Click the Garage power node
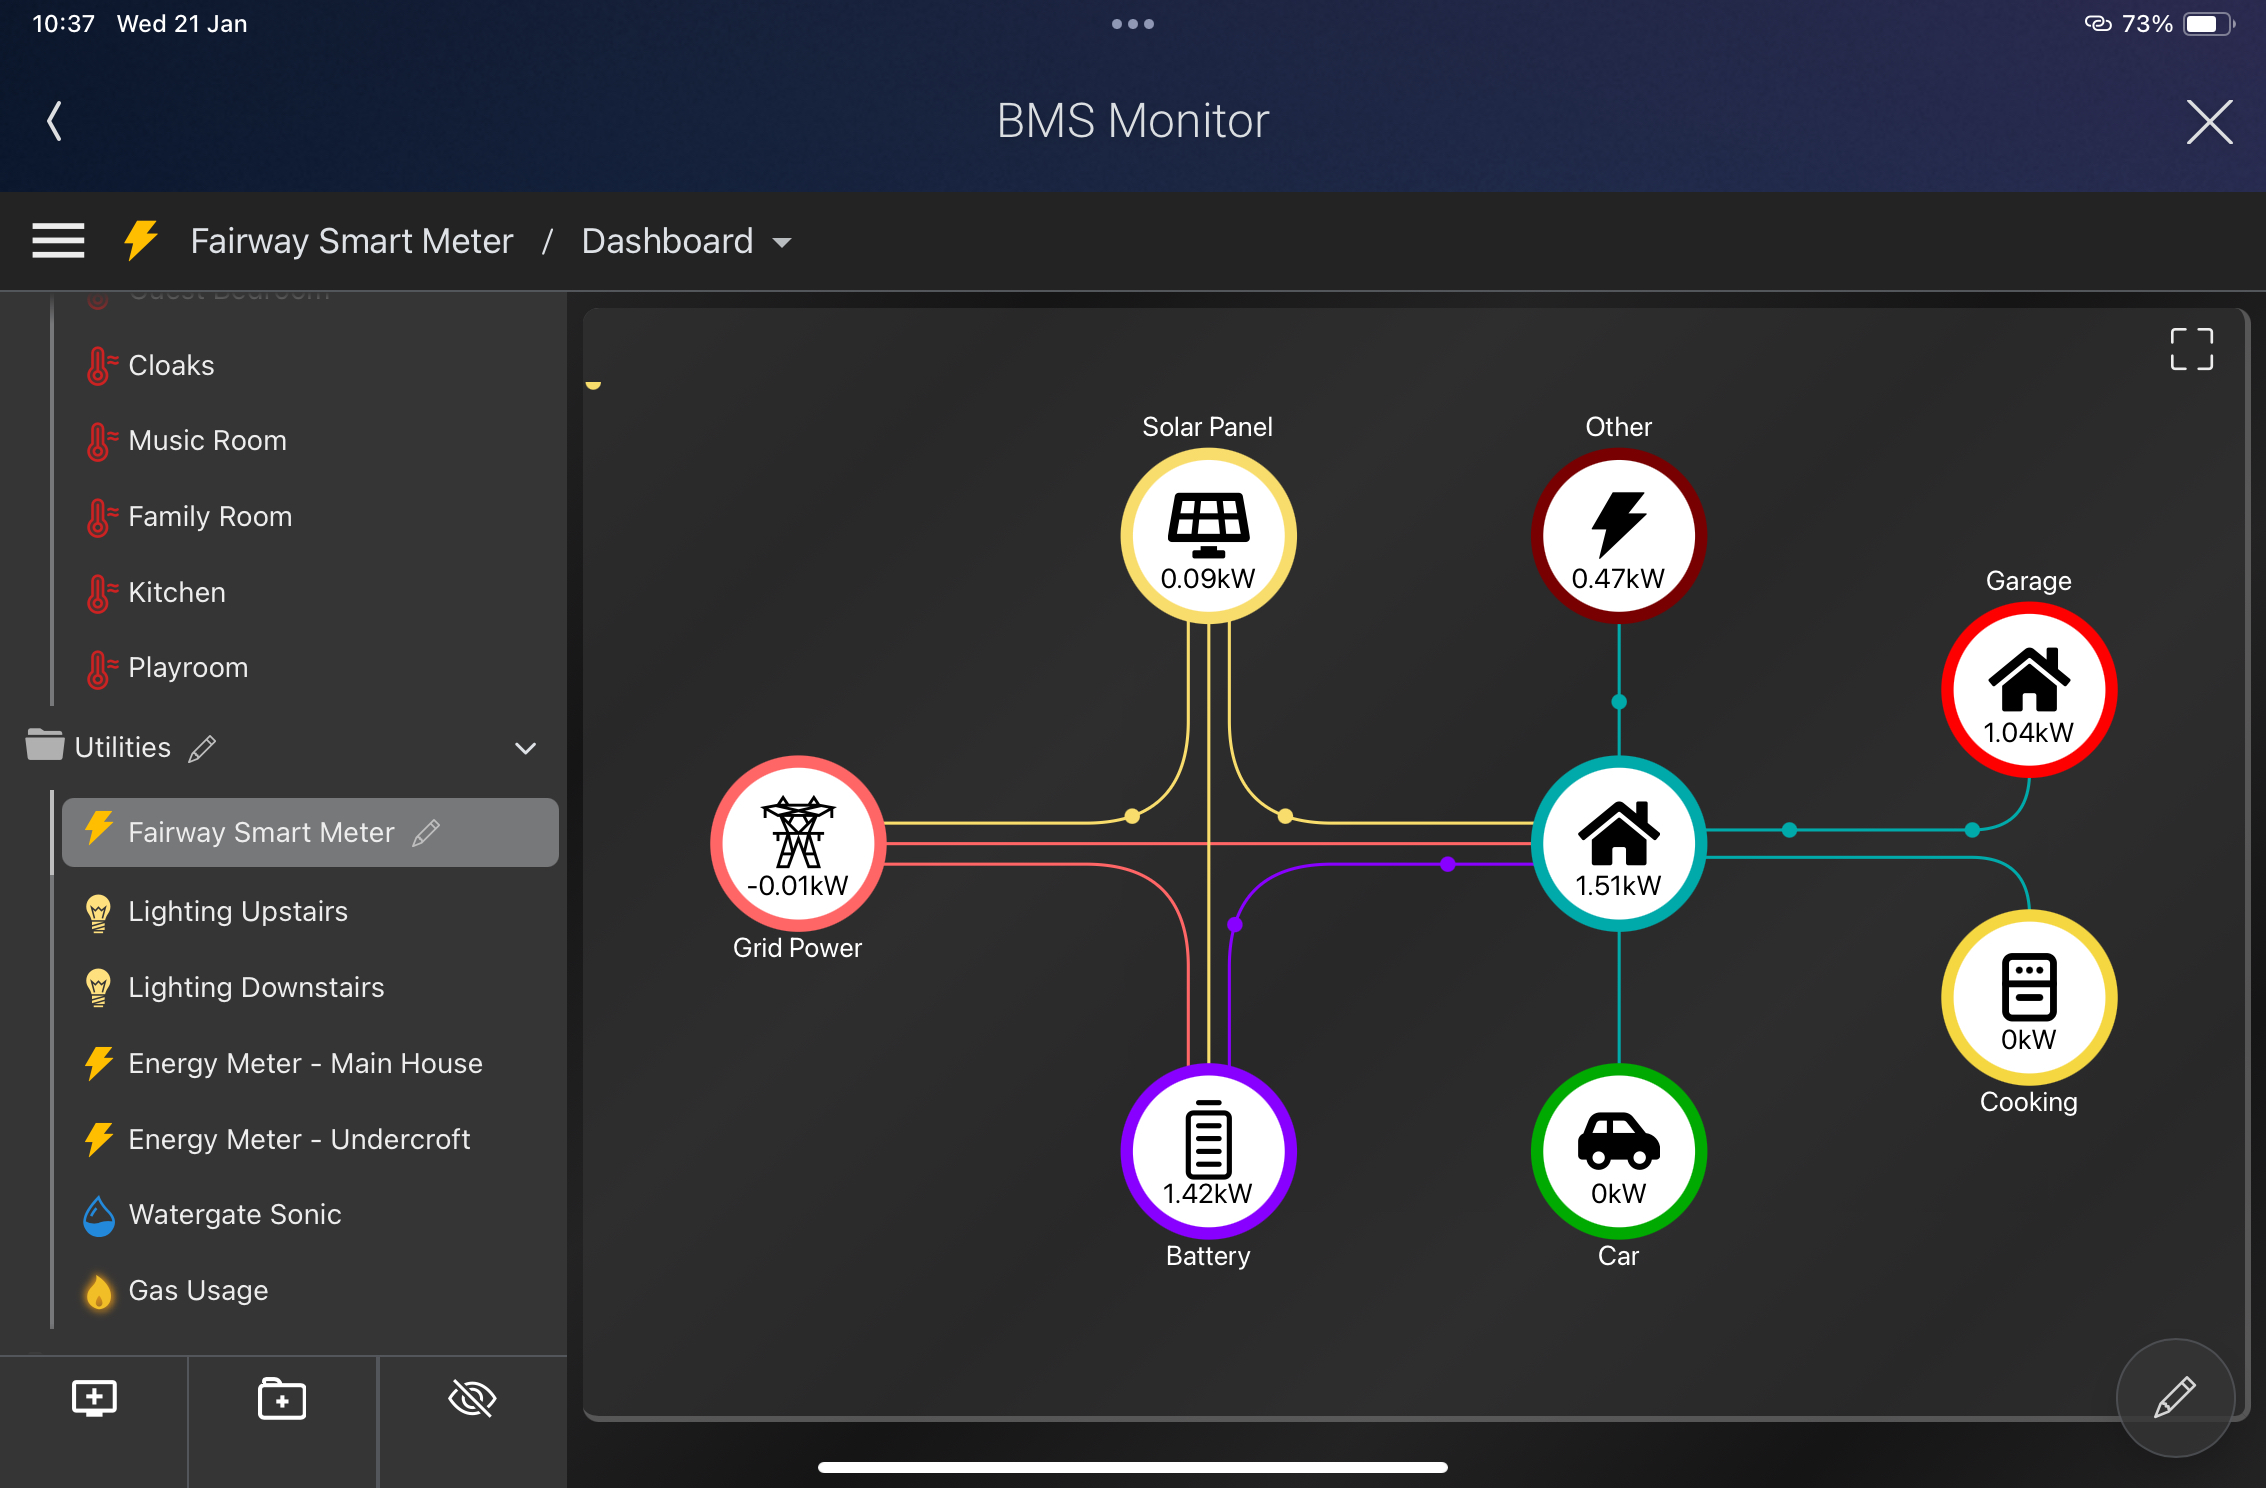 pyautogui.click(x=2028, y=690)
